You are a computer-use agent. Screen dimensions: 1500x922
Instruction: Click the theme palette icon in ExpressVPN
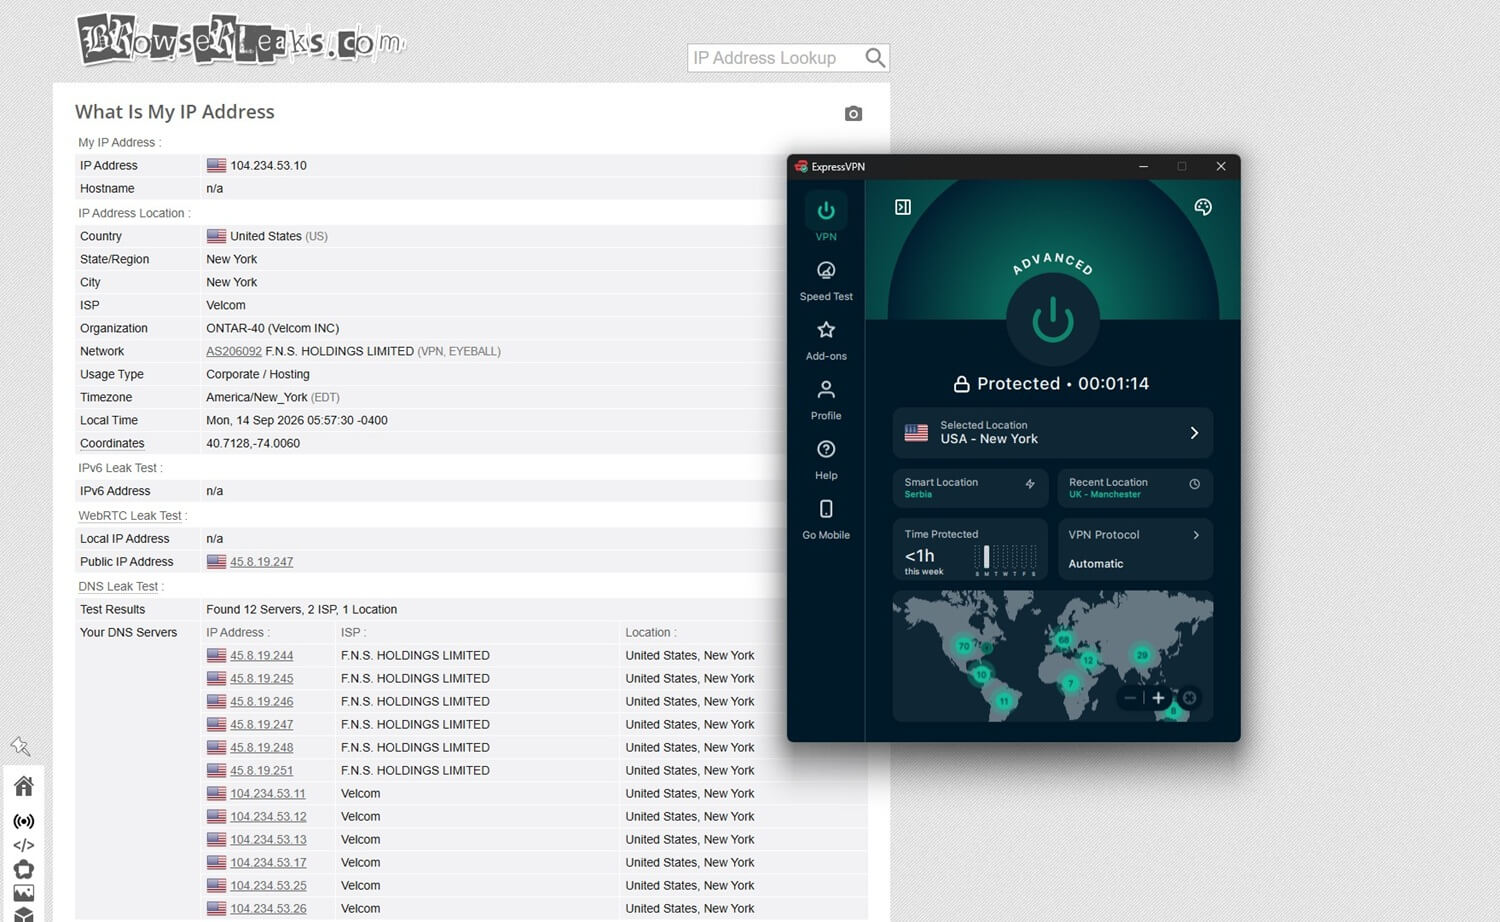point(1203,207)
